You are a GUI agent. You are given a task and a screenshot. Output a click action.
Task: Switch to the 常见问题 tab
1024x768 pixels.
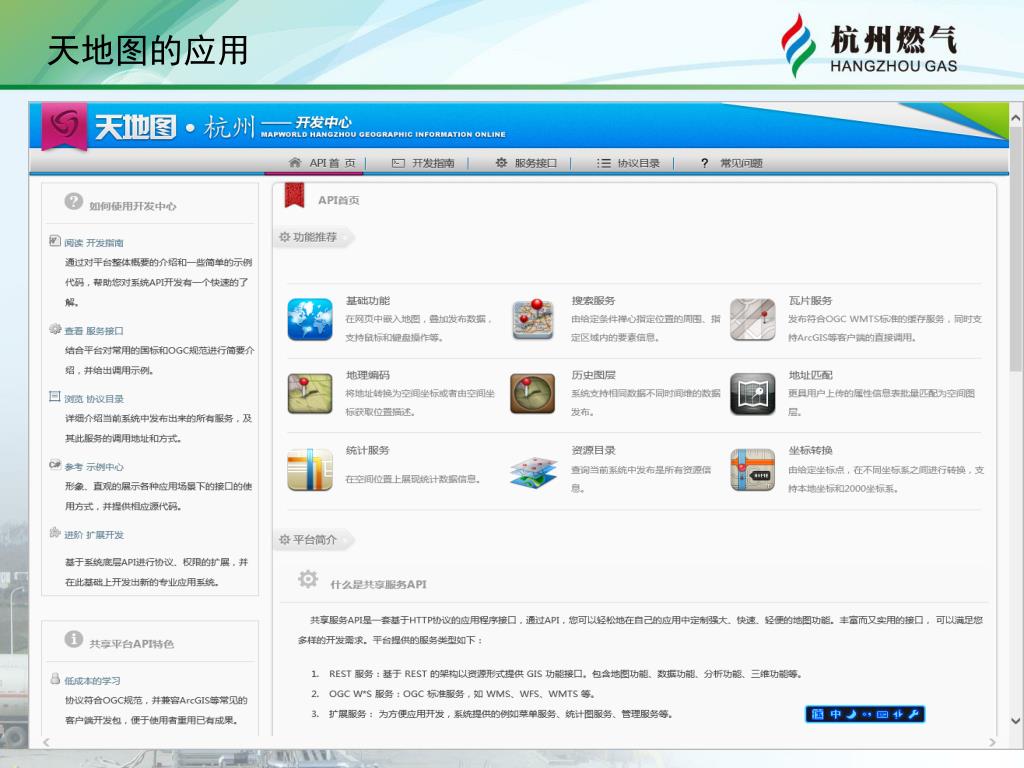731,163
